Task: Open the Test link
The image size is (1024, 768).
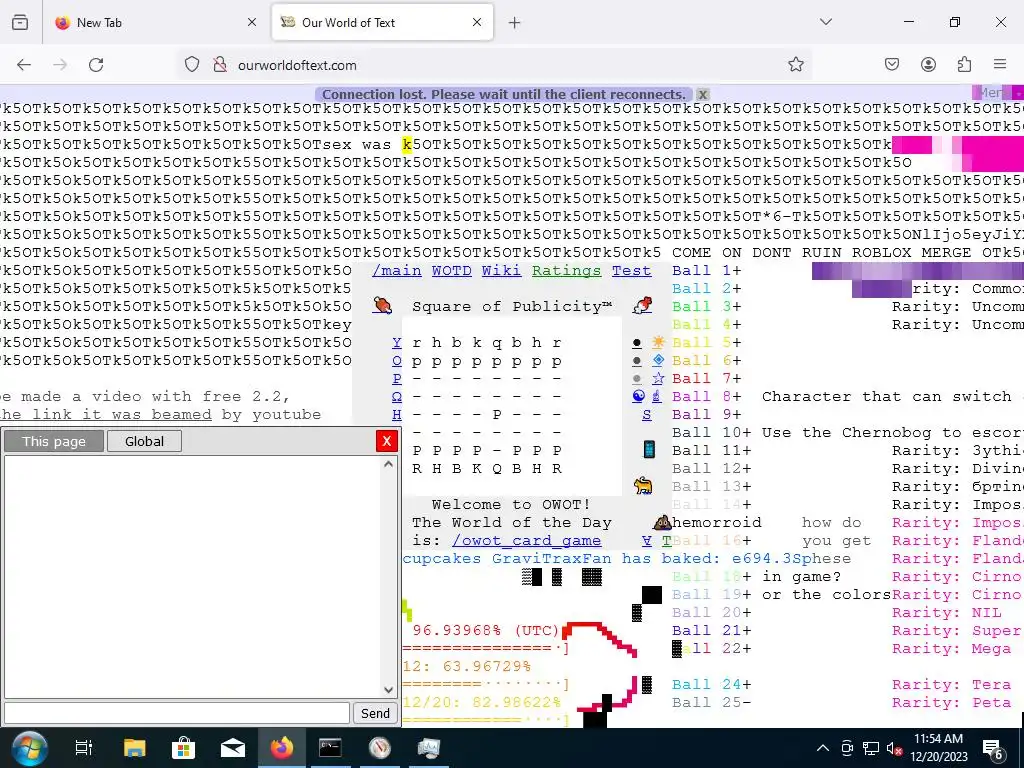Action: 632,270
